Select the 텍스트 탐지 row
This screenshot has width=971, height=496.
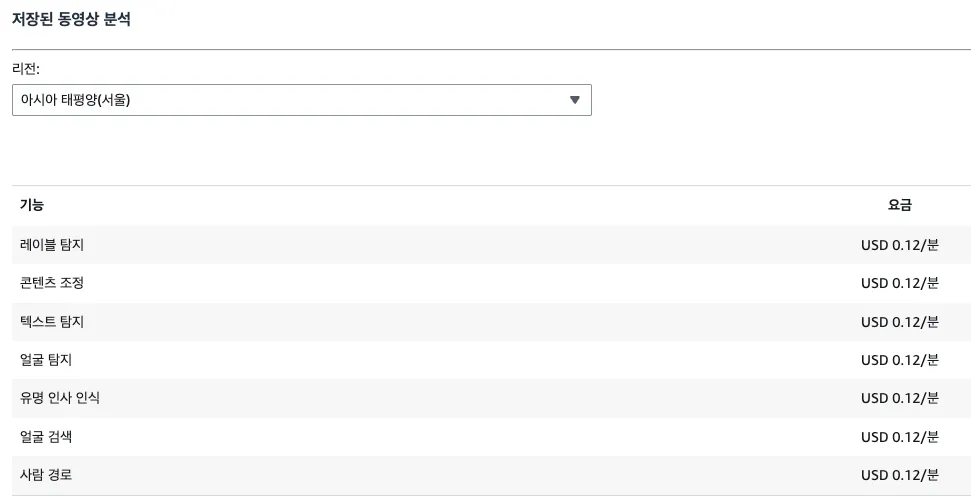pyautogui.click(x=52, y=321)
